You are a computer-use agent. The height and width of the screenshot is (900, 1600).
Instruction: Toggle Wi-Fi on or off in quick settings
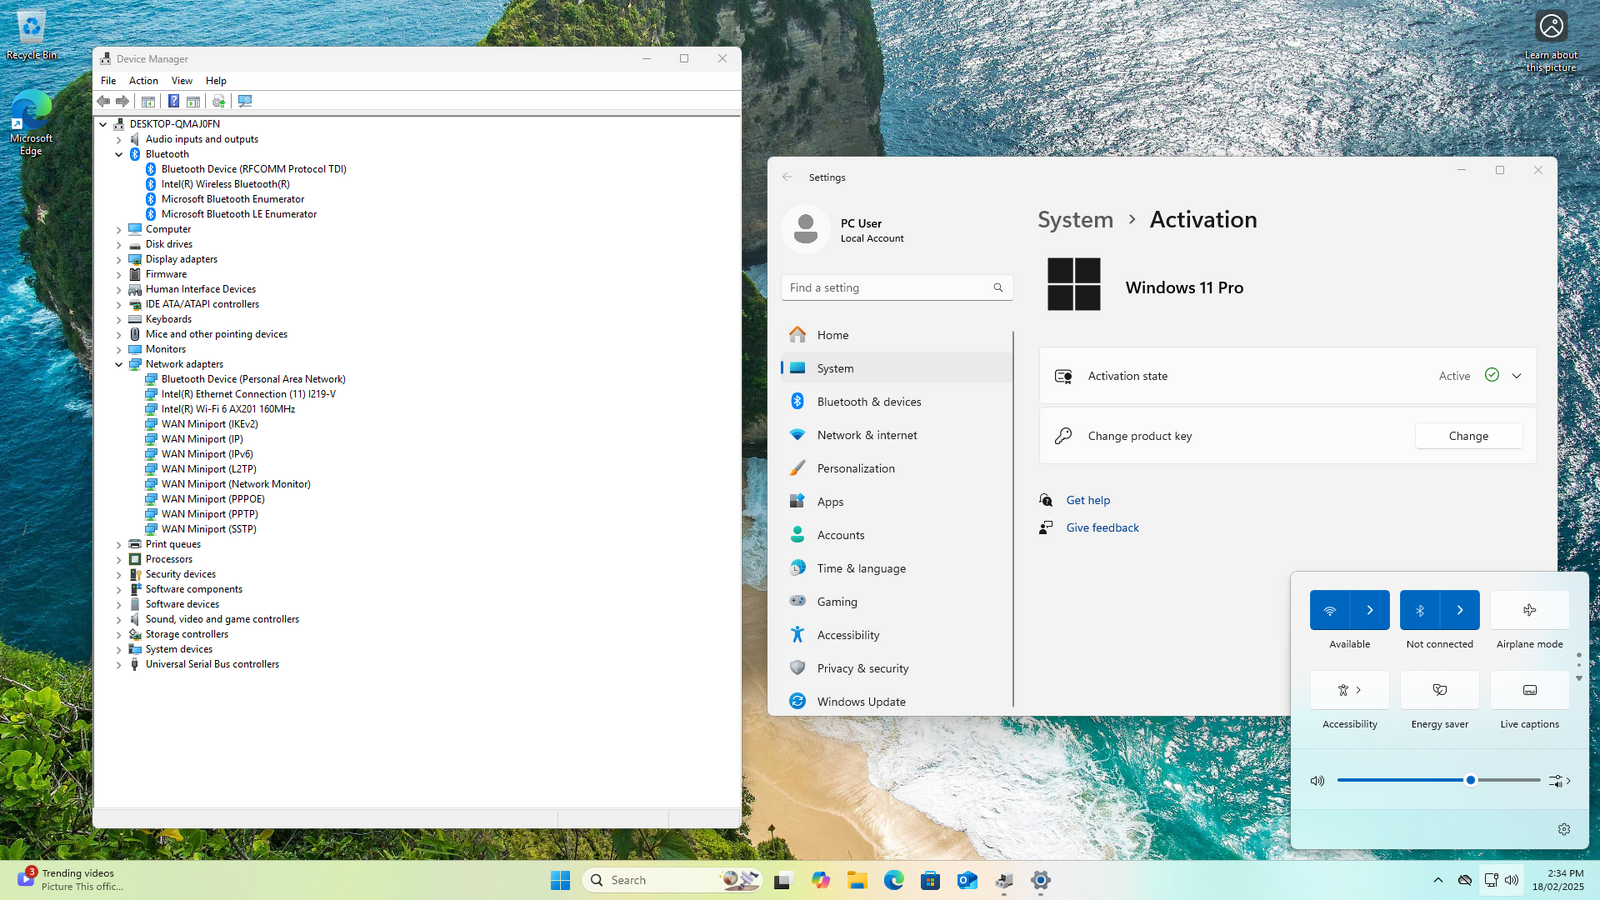[1330, 610]
